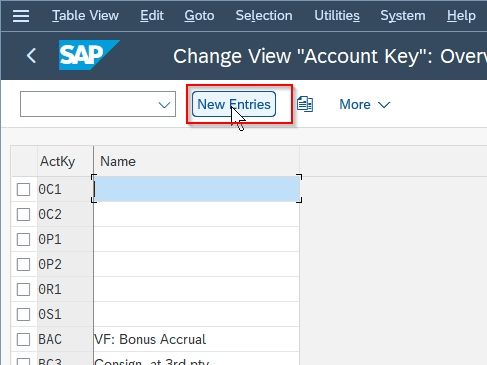Select the 0P1 row checkbox
Screen dimensions: 487x365
(x=23, y=239)
